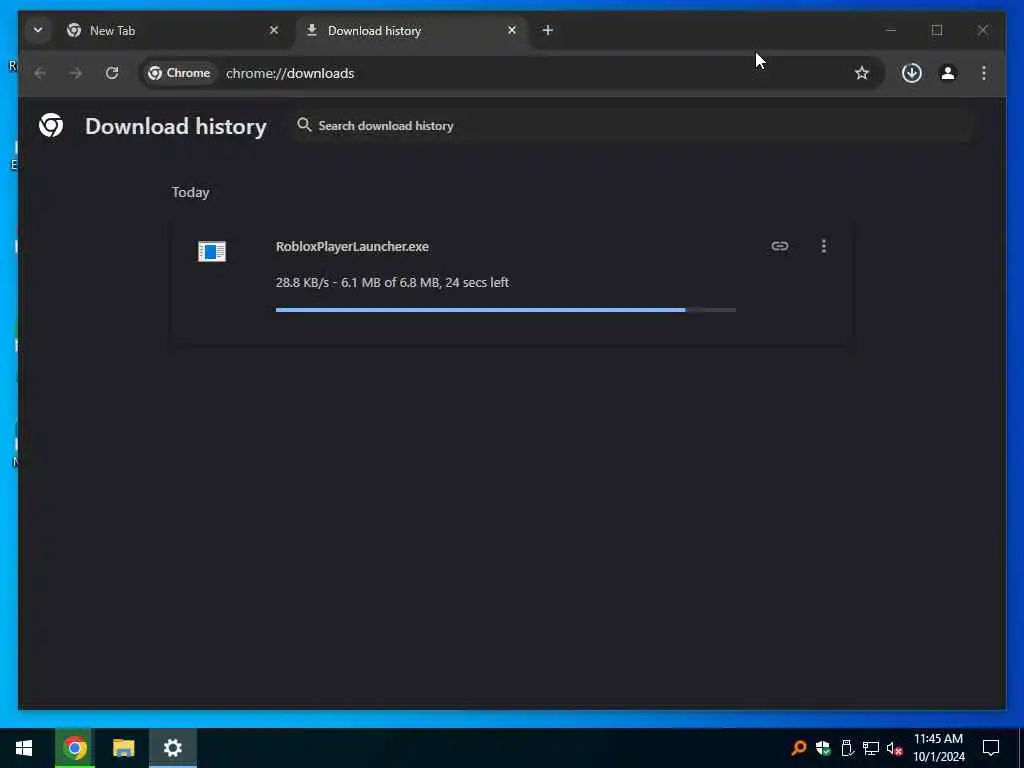
Task: Click the muted volume tray icon
Action: [x=894, y=748]
